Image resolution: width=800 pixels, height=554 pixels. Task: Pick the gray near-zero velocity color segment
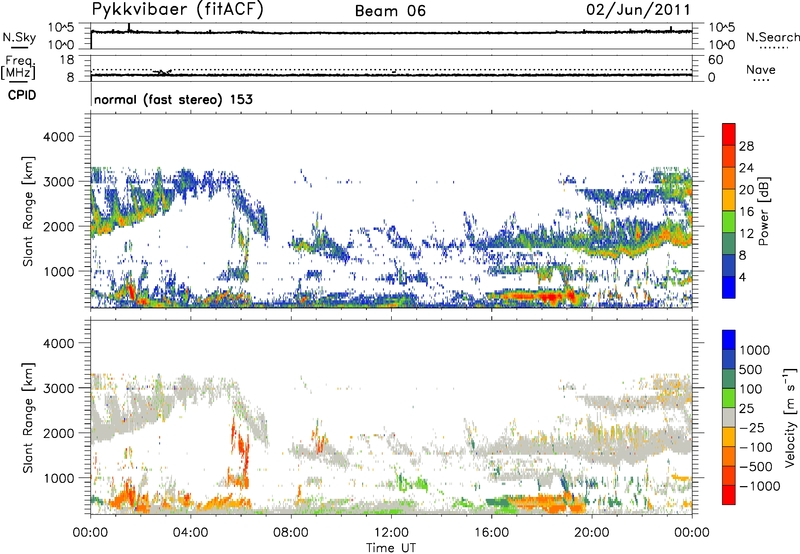tap(729, 417)
